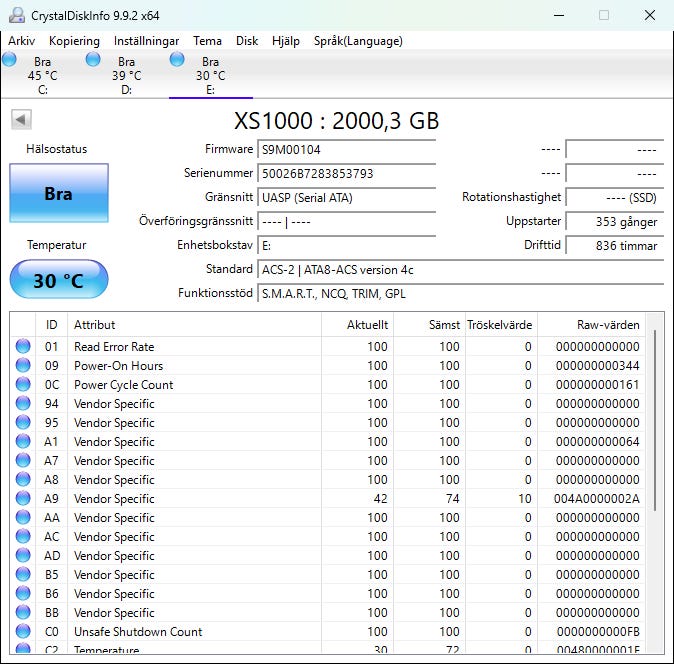Click the serial number field 50026B7283853793
Screen dimensions: 674x664
pyautogui.click(x=346, y=174)
